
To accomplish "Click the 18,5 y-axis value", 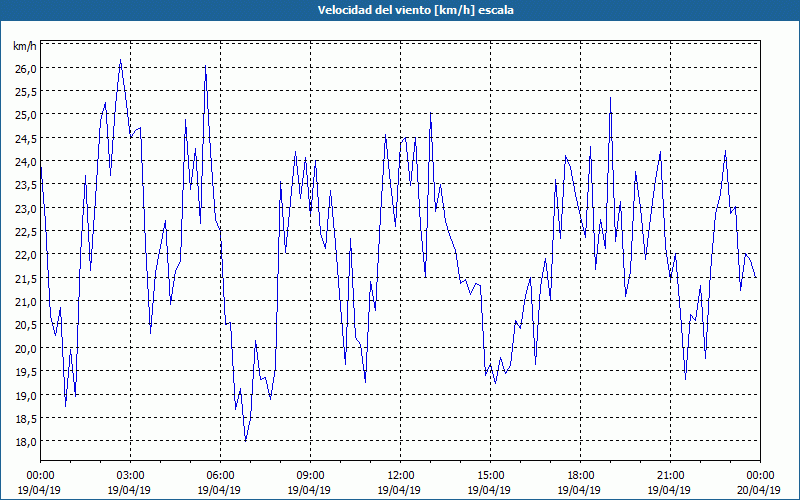I will click(26, 419).
